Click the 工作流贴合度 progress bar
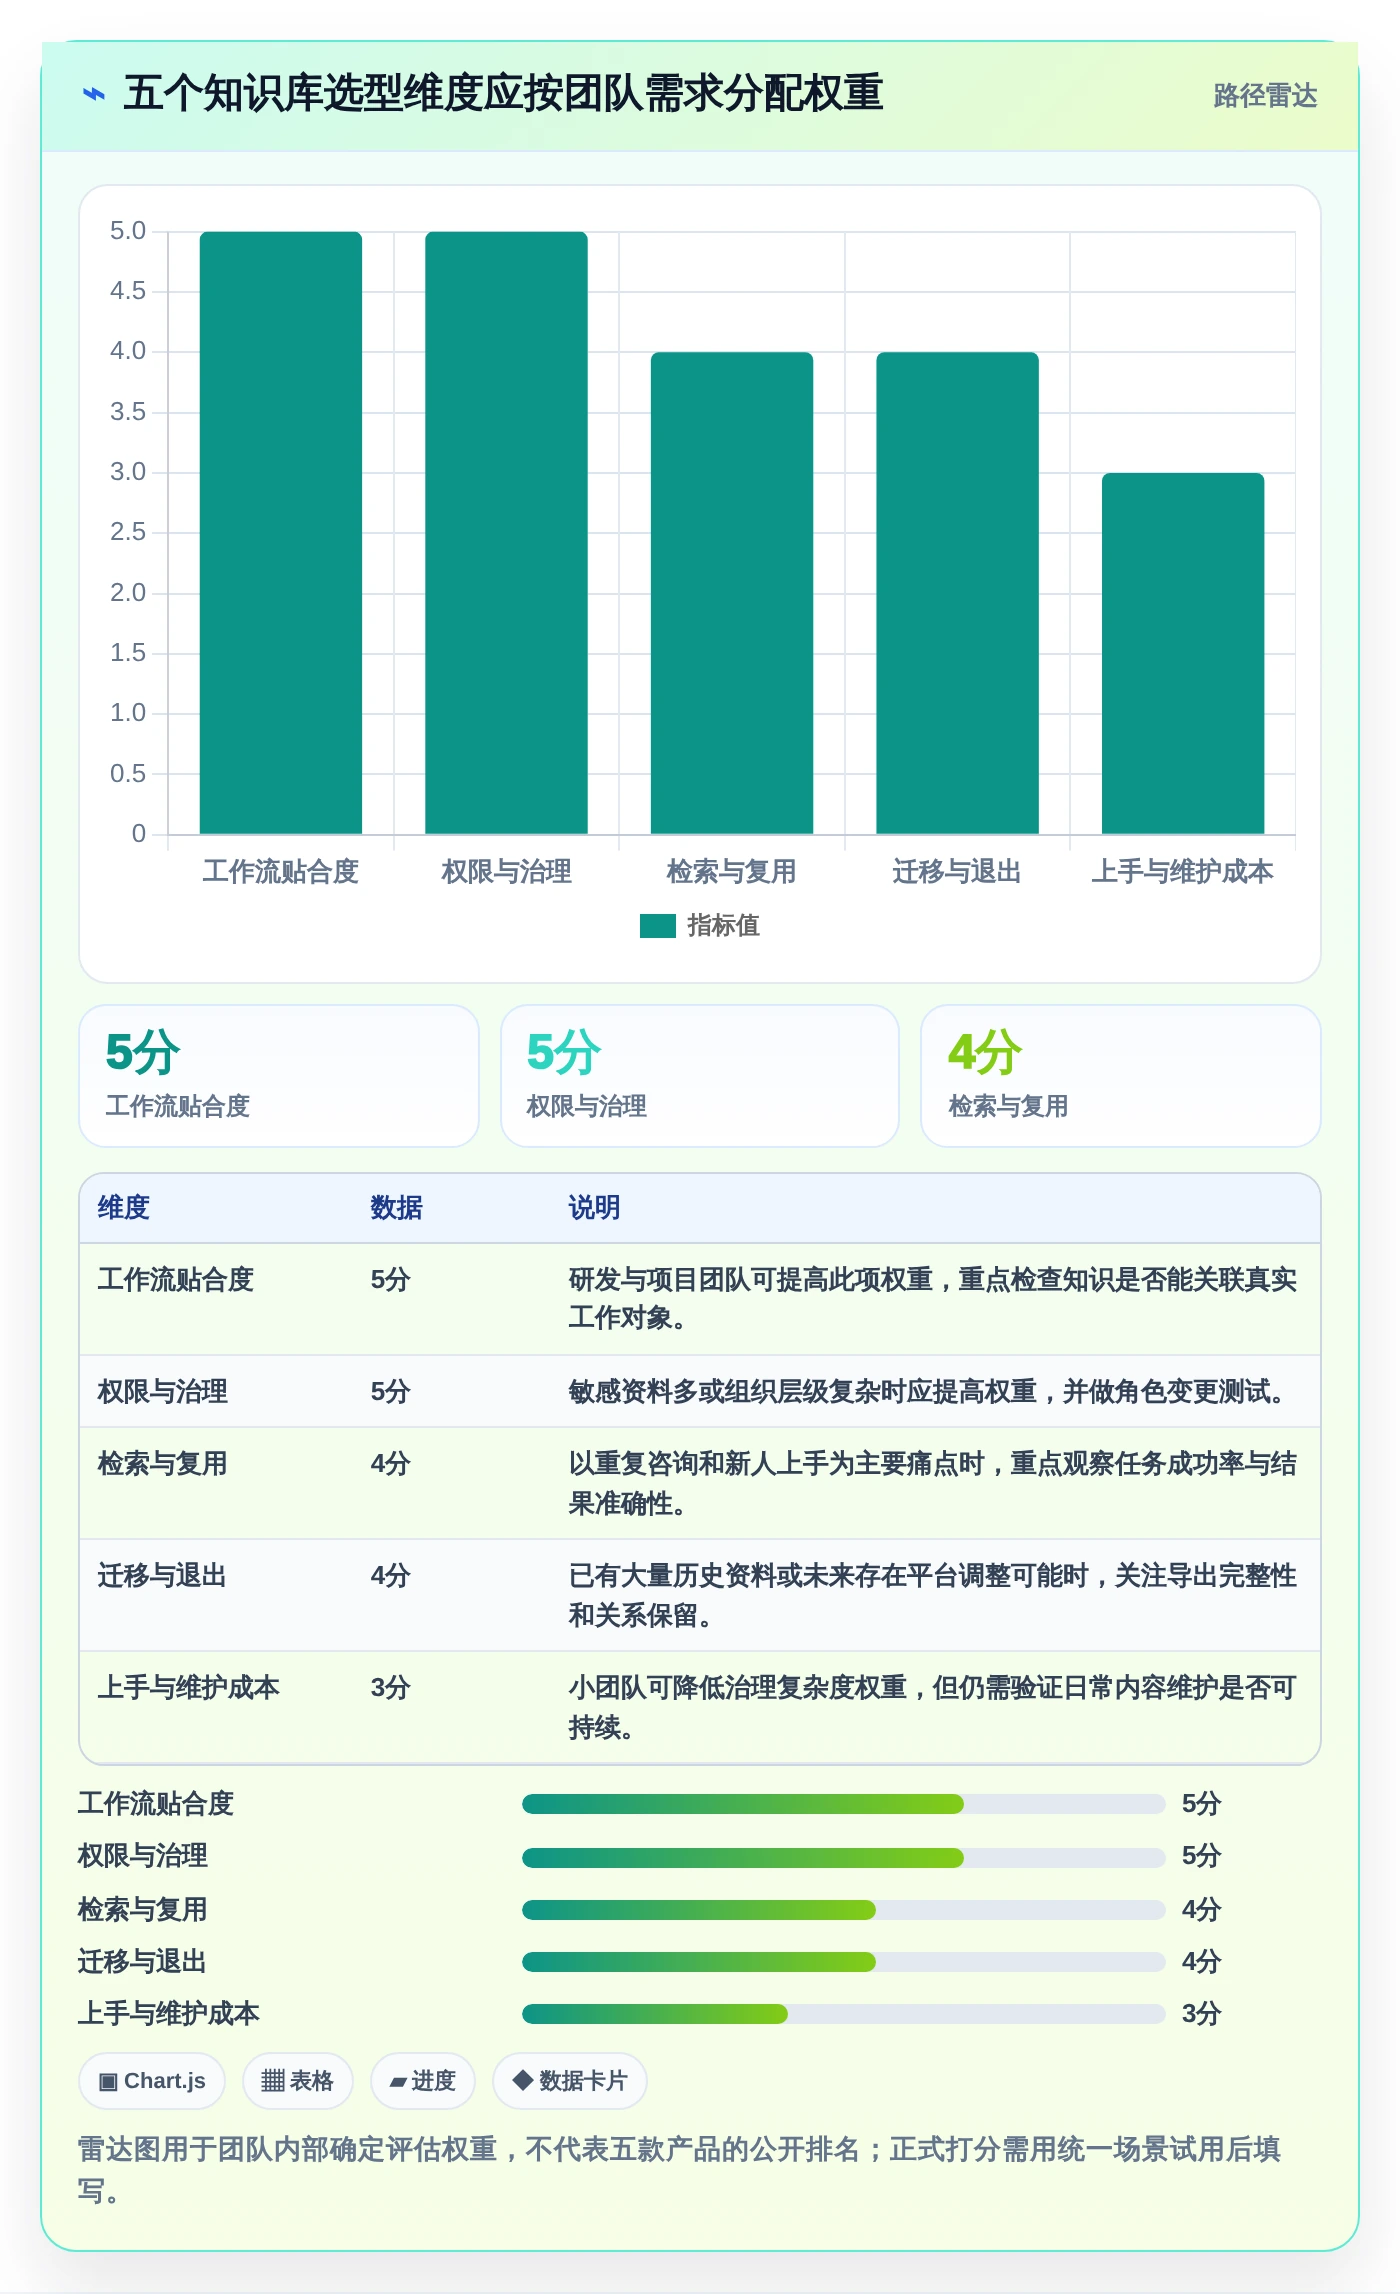Viewport: 1400px width, 2294px height. (x=843, y=1804)
